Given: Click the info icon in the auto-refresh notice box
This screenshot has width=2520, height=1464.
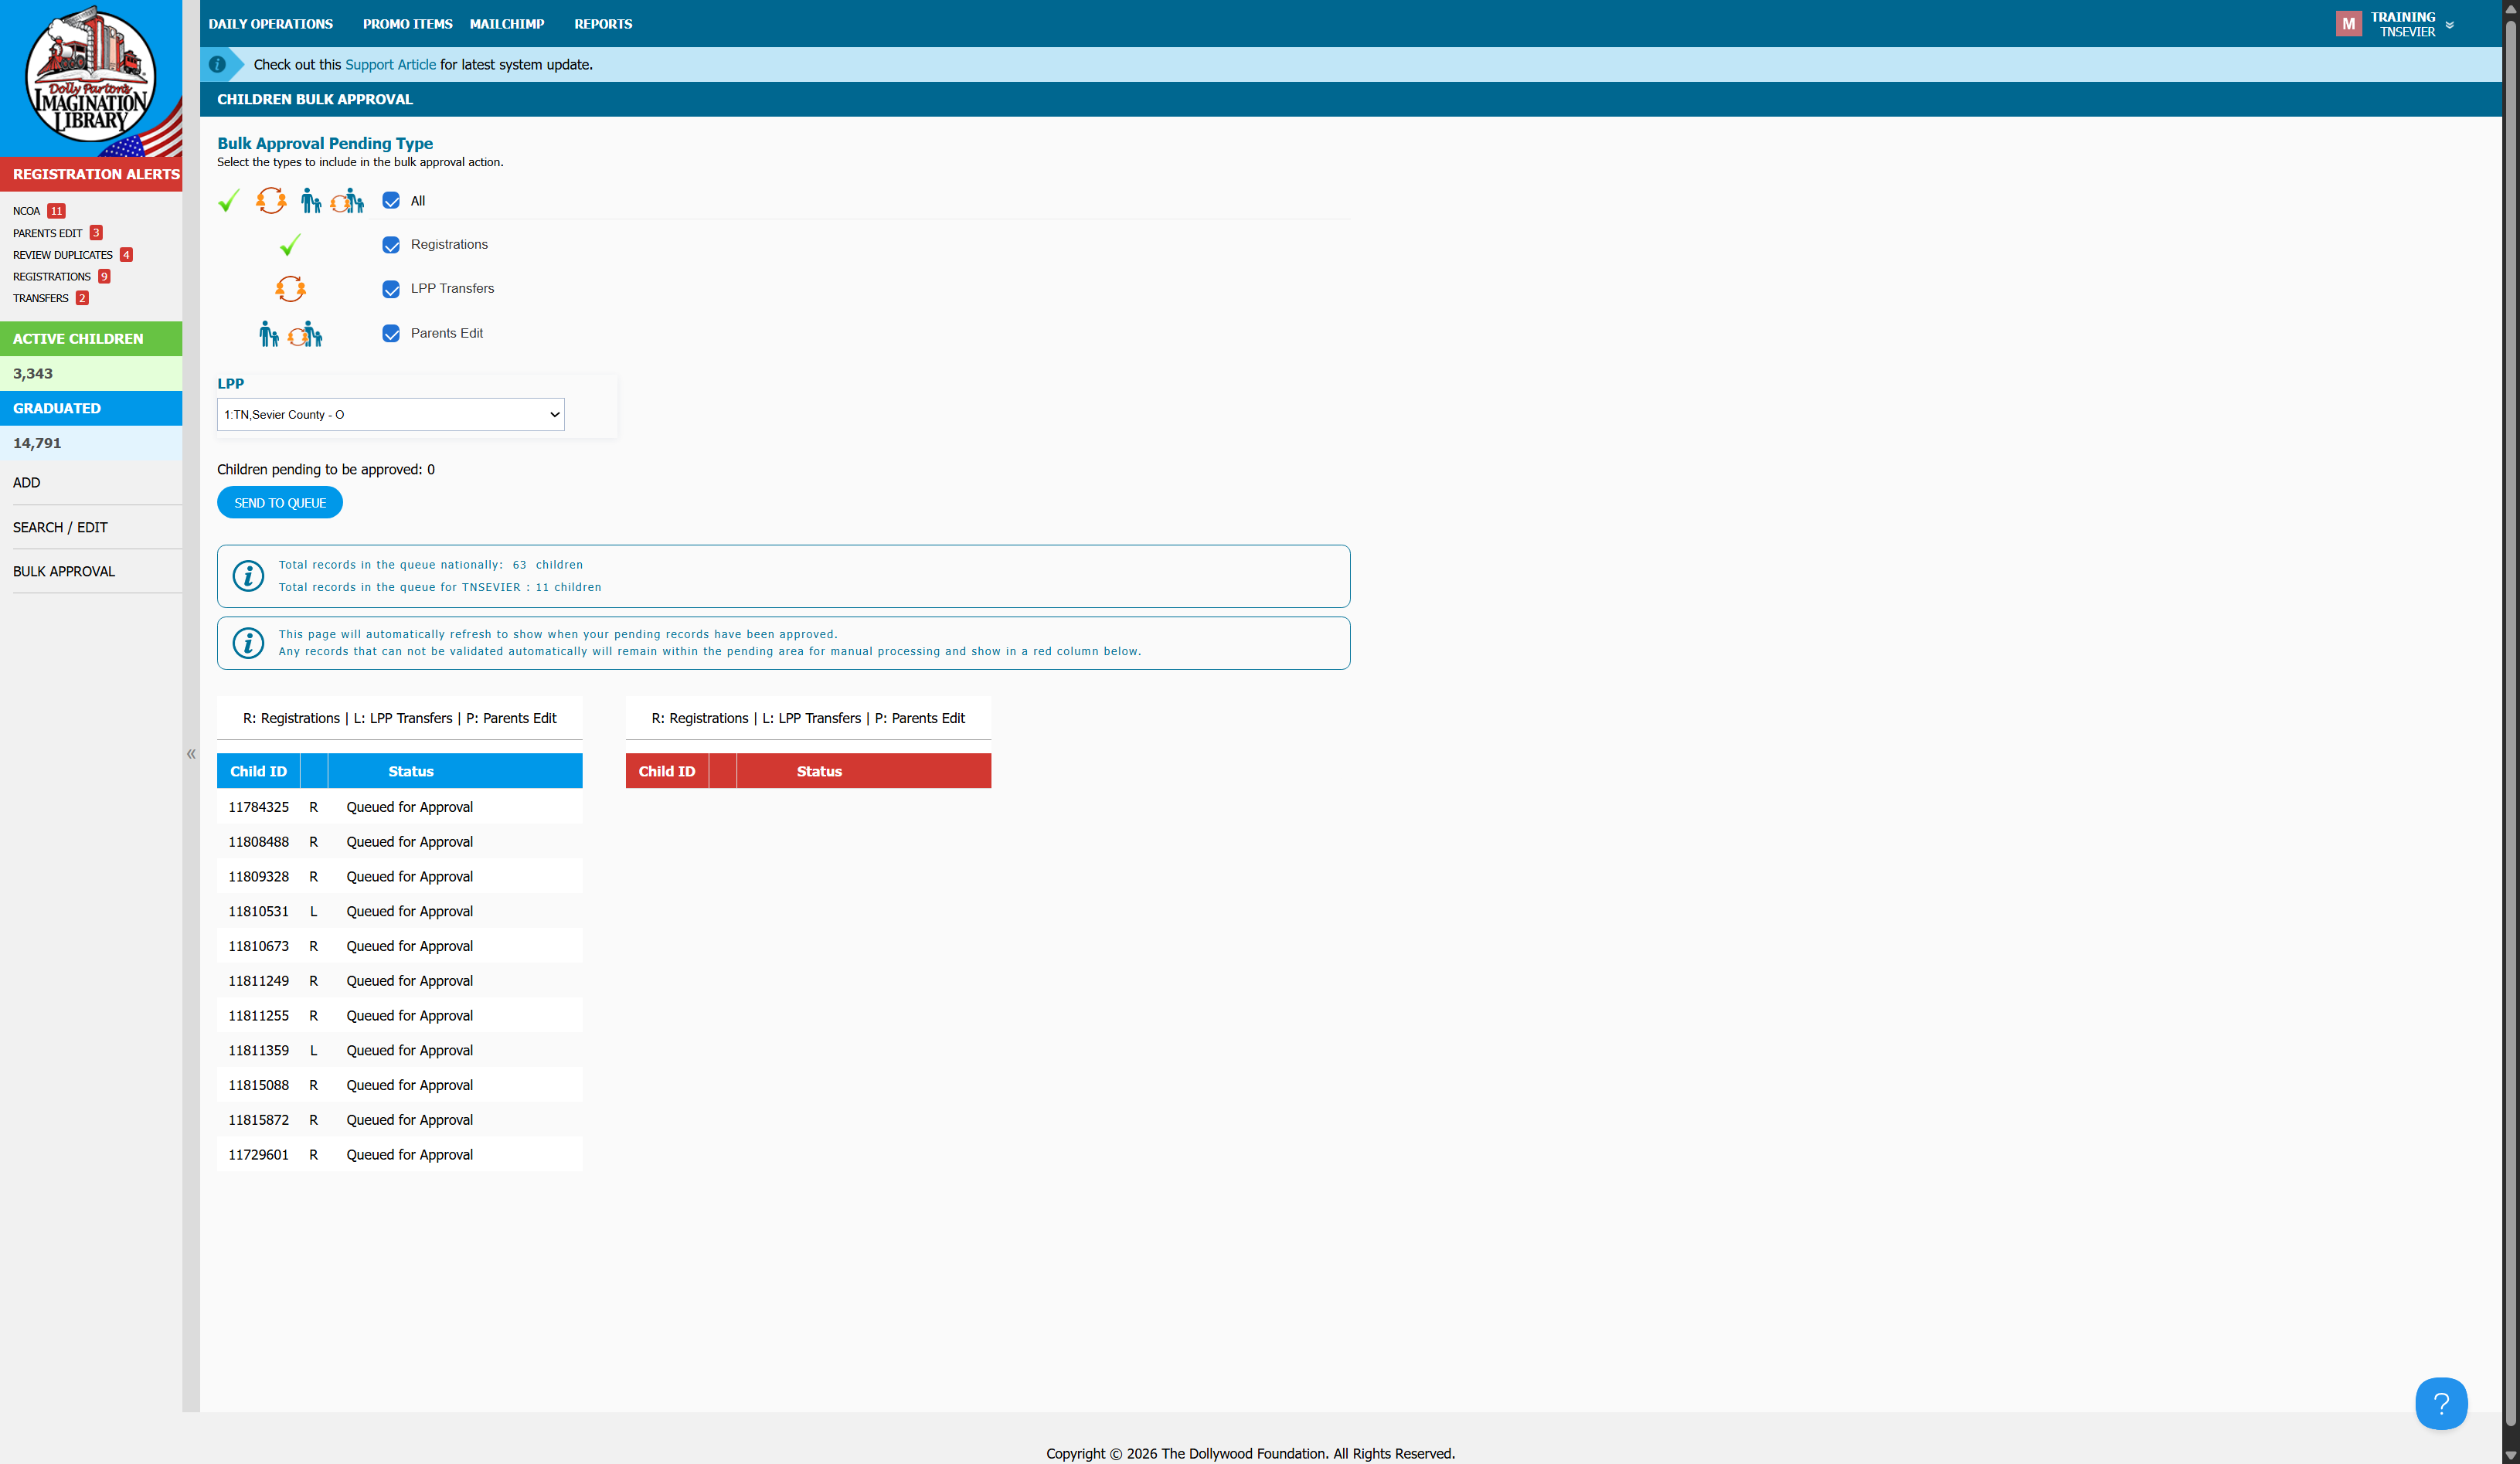Looking at the screenshot, I should [x=248, y=643].
